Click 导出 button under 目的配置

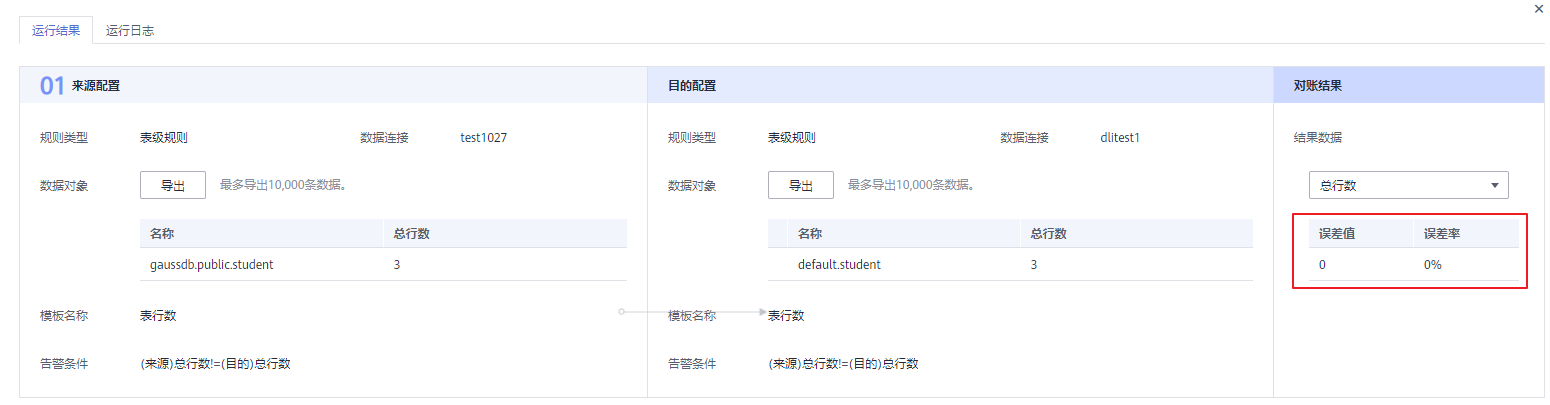click(x=801, y=185)
